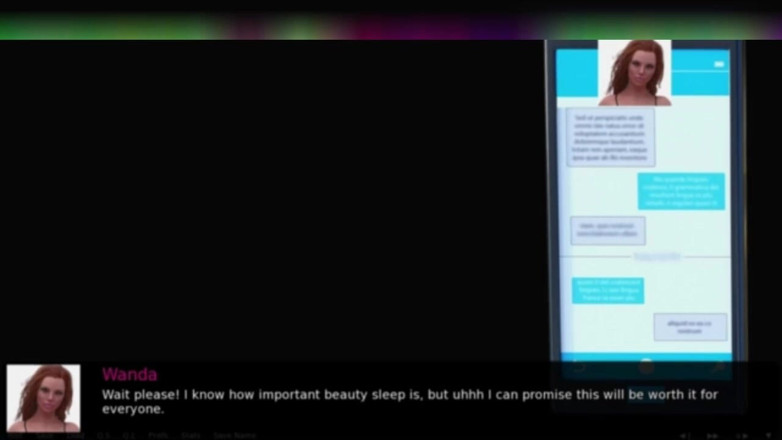The height and width of the screenshot is (440, 782).
Task: Click the dialogue text to advance
Action: [409, 402]
